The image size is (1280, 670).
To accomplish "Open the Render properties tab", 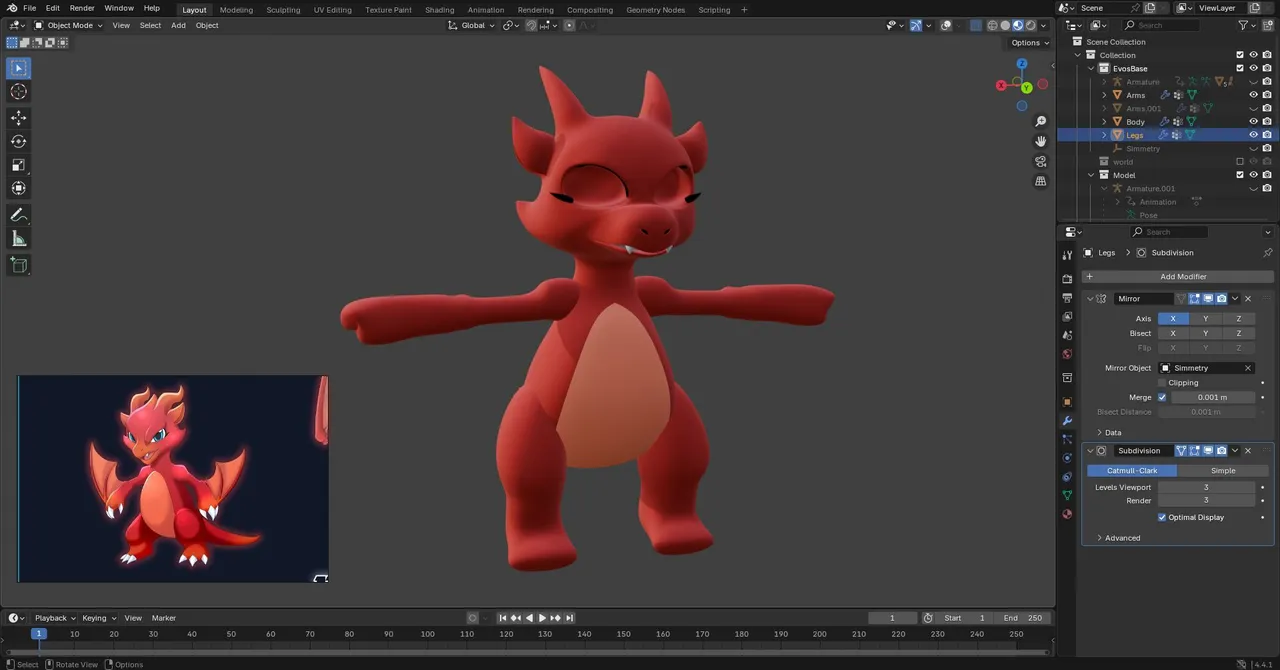I will pyautogui.click(x=1067, y=279).
